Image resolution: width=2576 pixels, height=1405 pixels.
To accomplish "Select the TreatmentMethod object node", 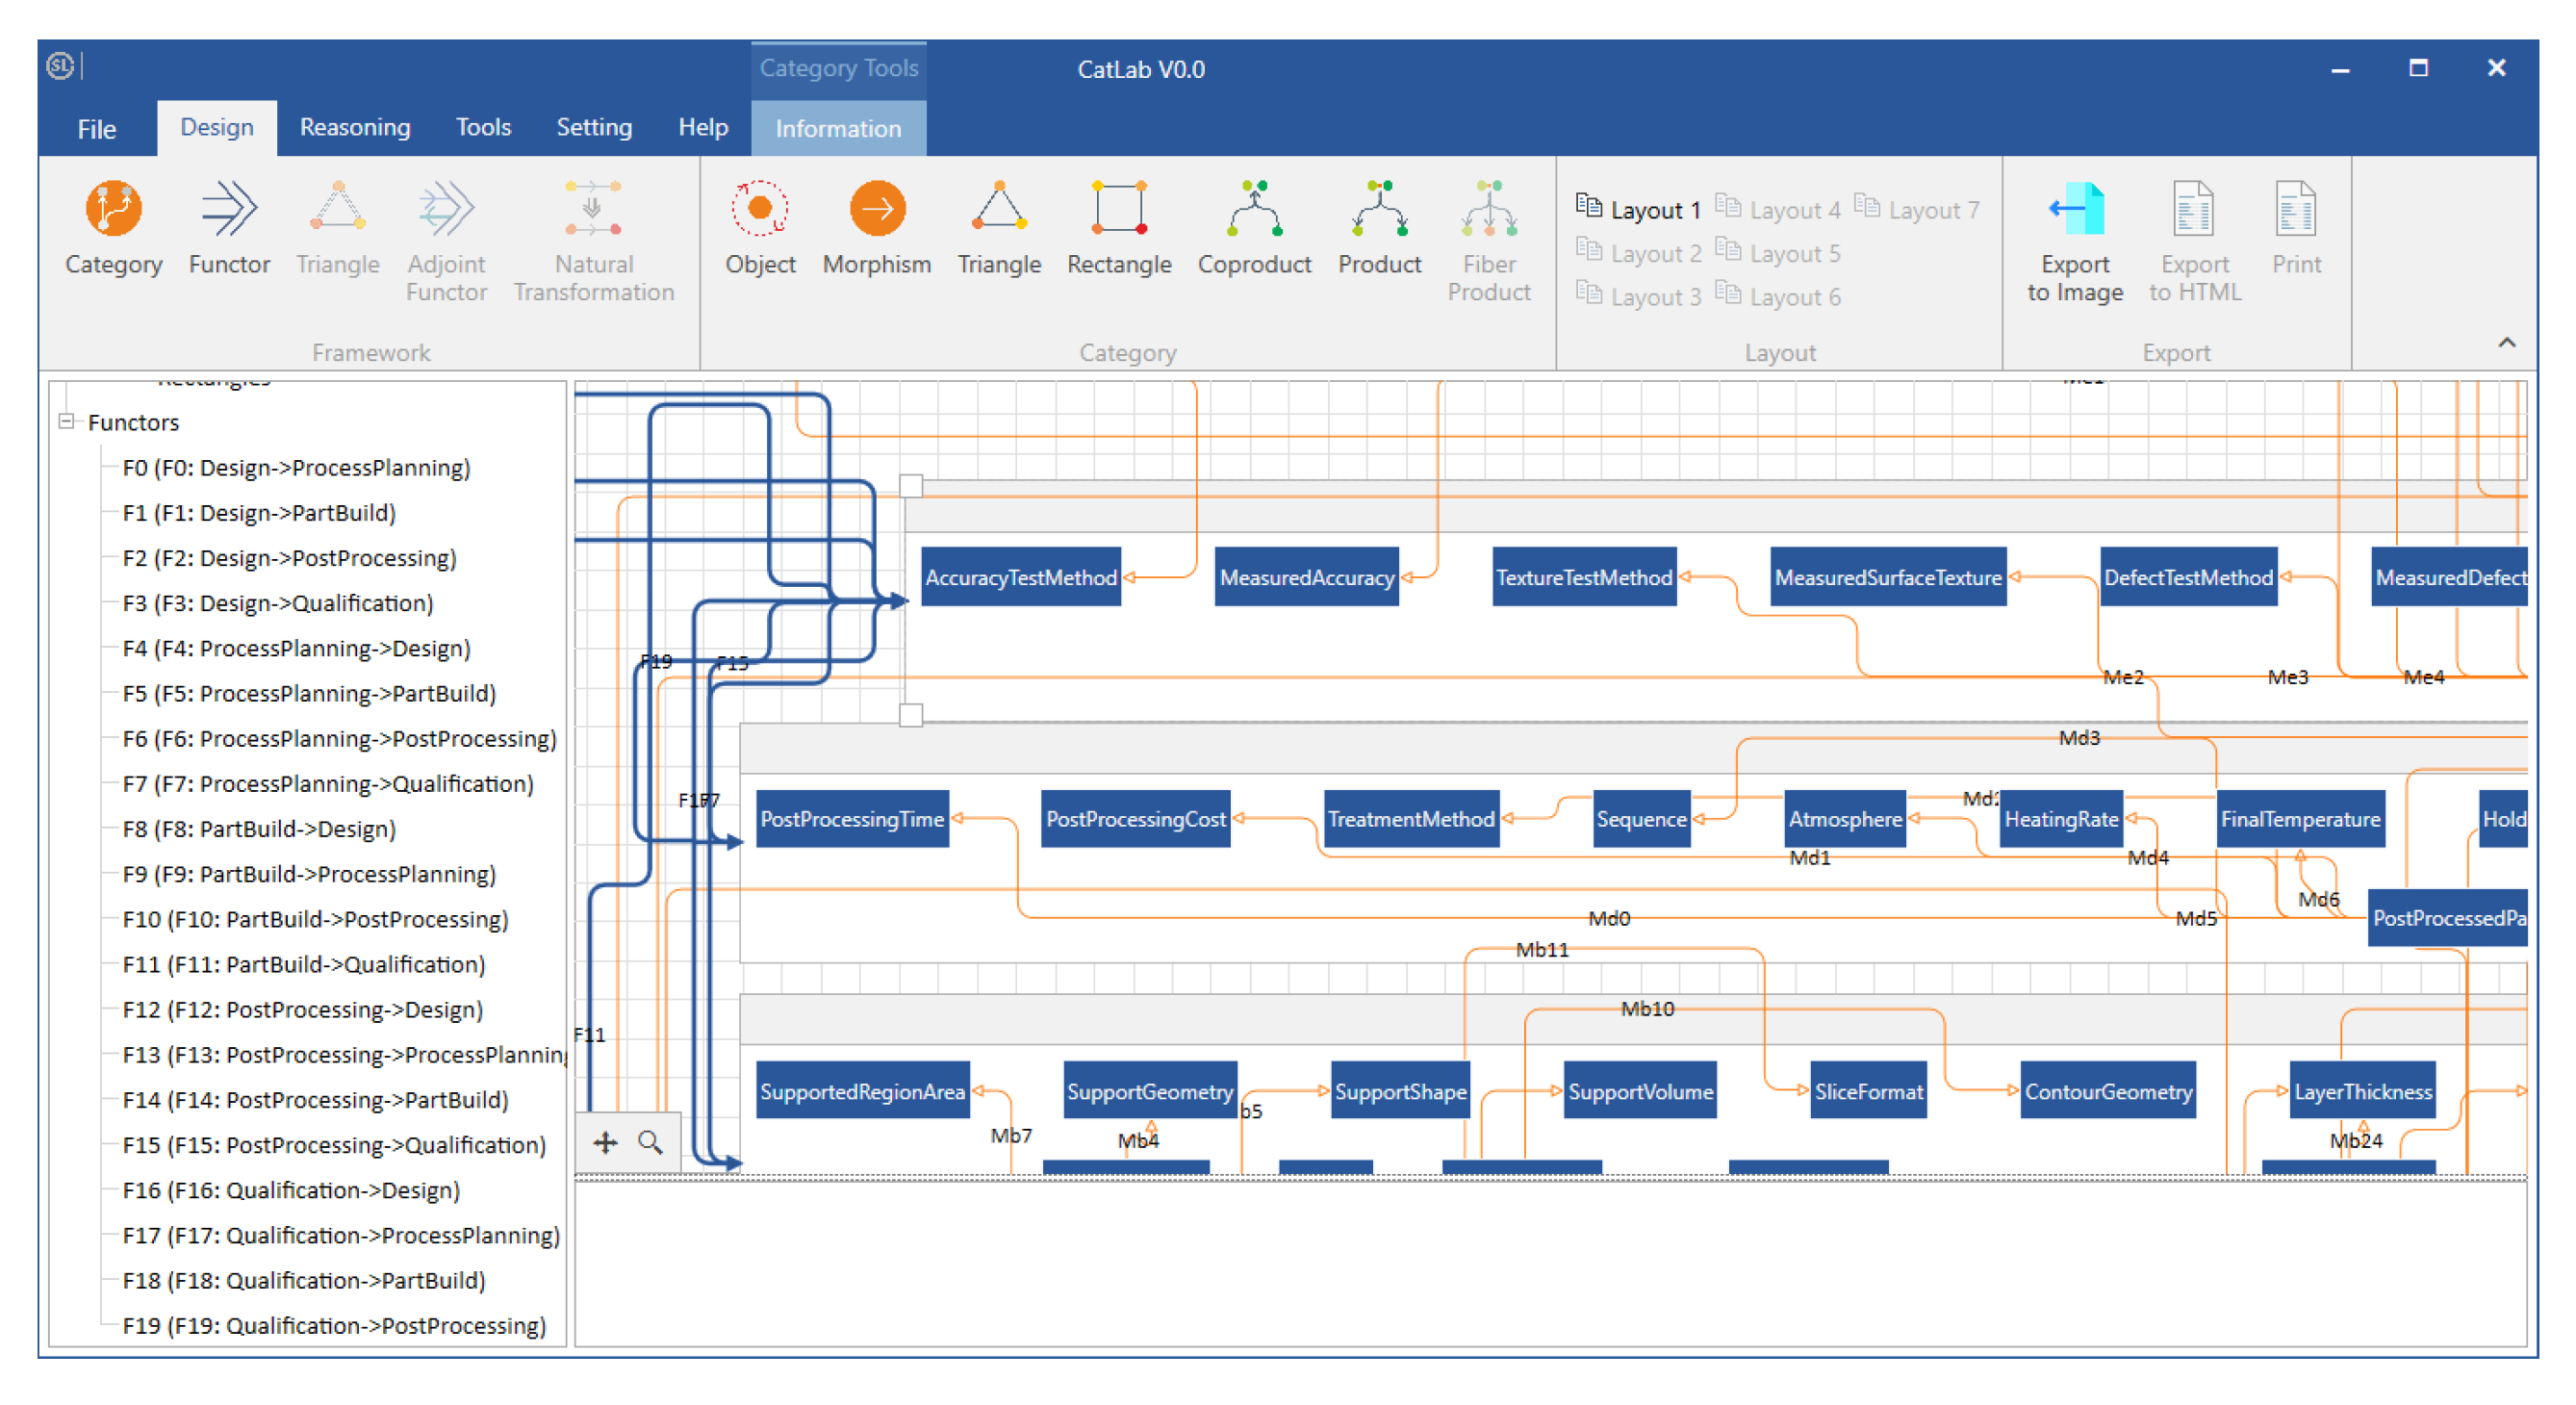I will tap(1410, 819).
